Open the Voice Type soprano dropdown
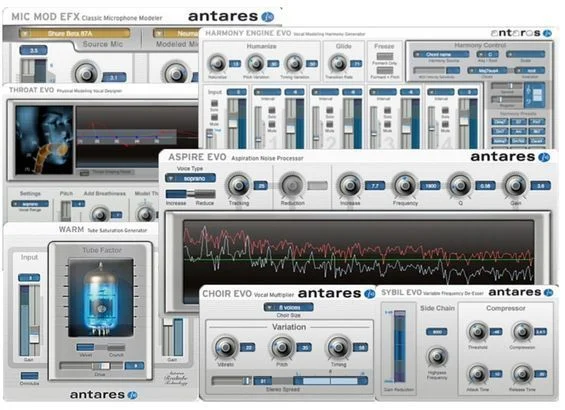The width and height of the screenshot is (565, 410). 190,178
